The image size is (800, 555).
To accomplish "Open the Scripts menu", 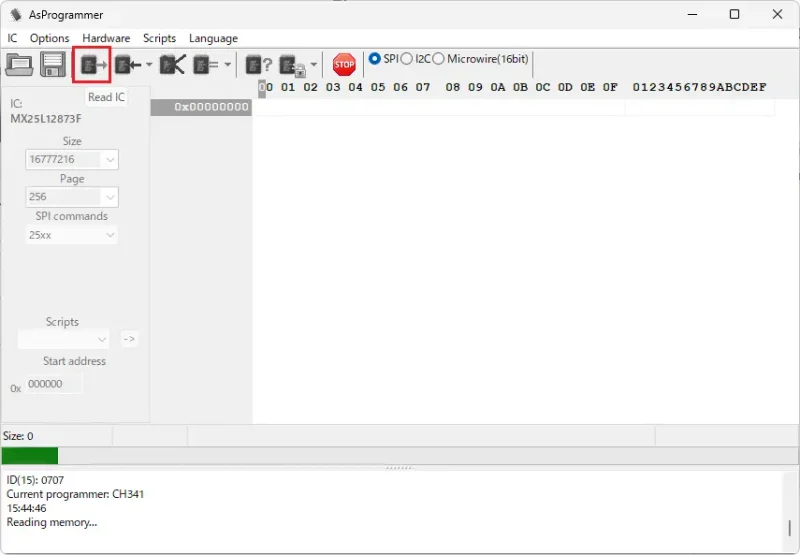I will click(159, 38).
